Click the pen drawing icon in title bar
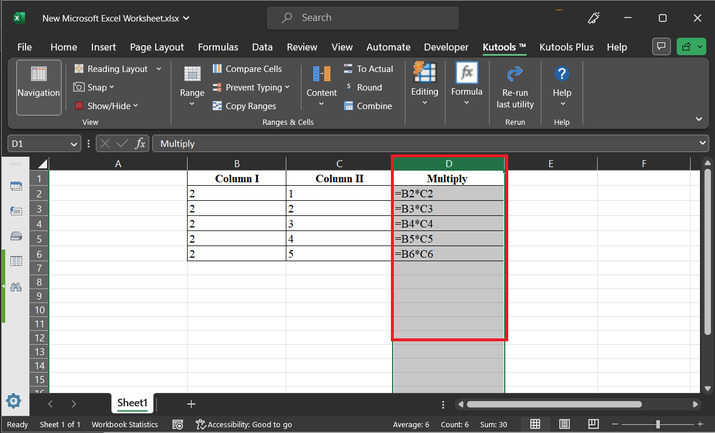The width and height of the screenshot is (715, 433). [x=593, y=18]
